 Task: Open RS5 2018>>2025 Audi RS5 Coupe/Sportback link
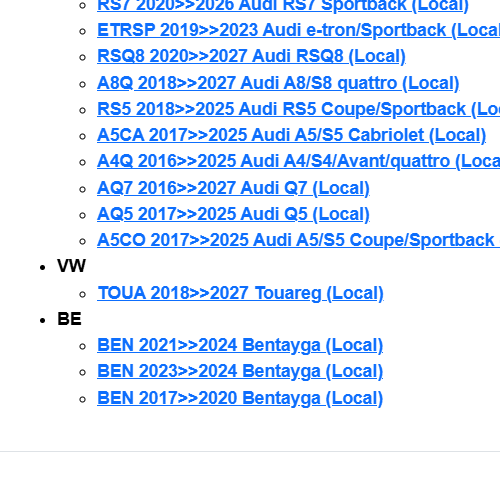click(298, 109)
